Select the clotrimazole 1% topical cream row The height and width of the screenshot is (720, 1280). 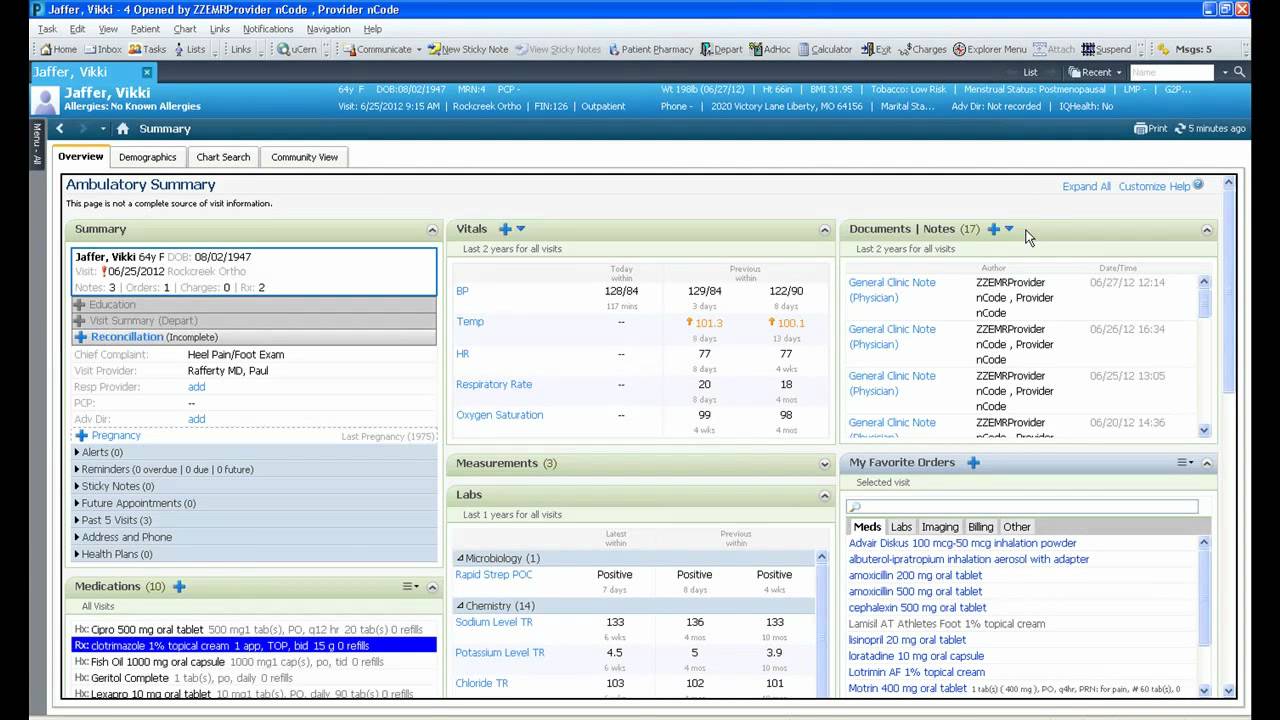254,646
